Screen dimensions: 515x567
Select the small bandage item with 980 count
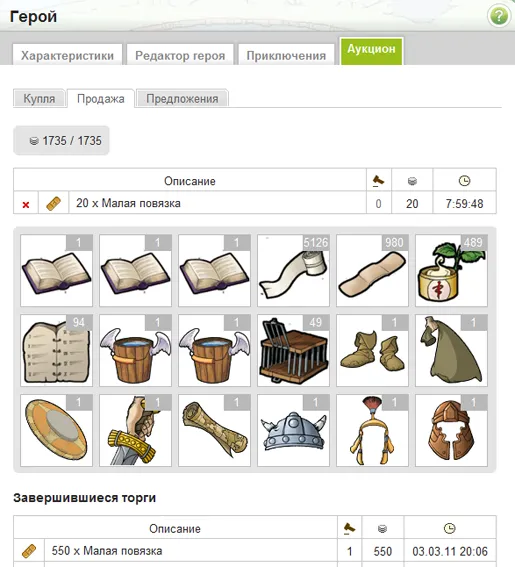[x=373, y=270]
